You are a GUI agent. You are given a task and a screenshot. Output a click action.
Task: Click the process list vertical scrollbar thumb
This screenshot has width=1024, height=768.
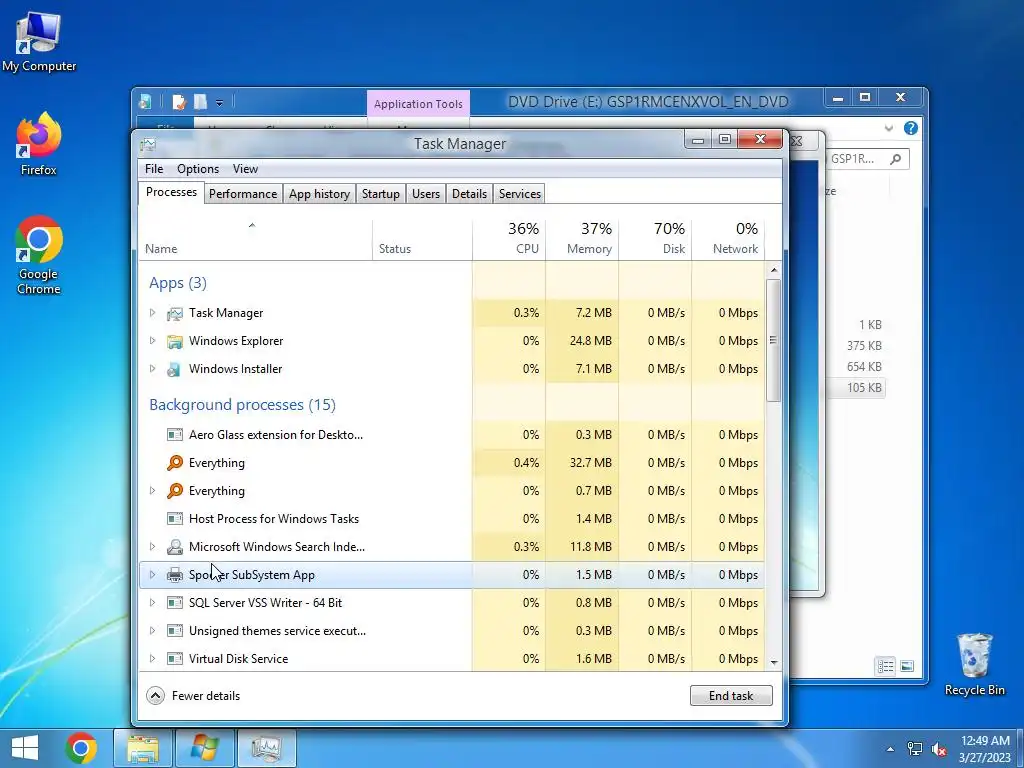pos(774,340)
